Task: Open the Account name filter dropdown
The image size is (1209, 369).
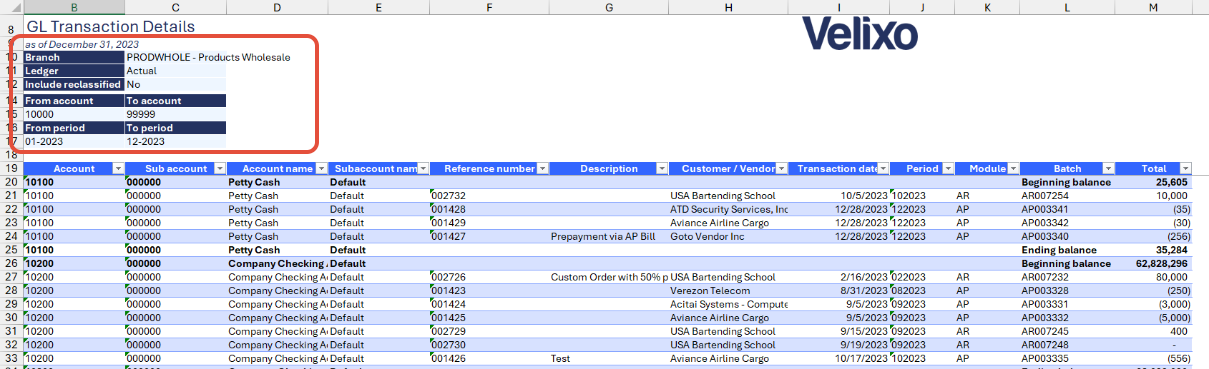Action: click(x=320, y=169)
